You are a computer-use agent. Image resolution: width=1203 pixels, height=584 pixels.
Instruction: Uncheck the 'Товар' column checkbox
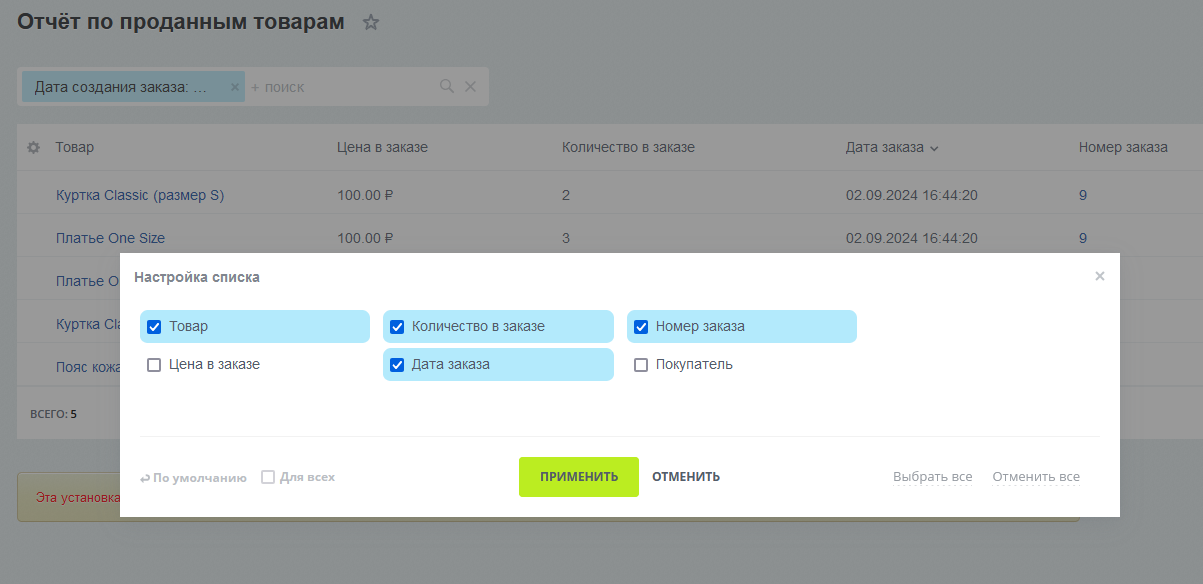(154, 327)
